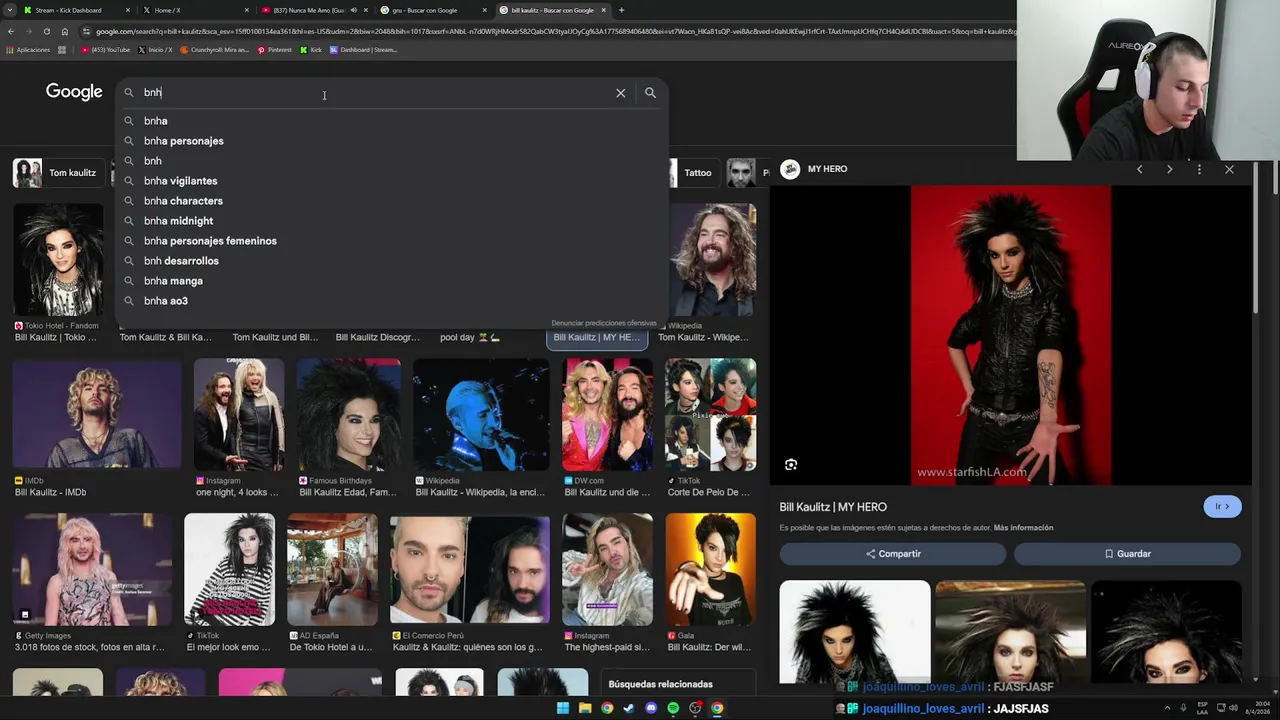Open OBS icon in the taskbar
The height and width of the screenshot is (720, 1280).
[x=695, y=708]
